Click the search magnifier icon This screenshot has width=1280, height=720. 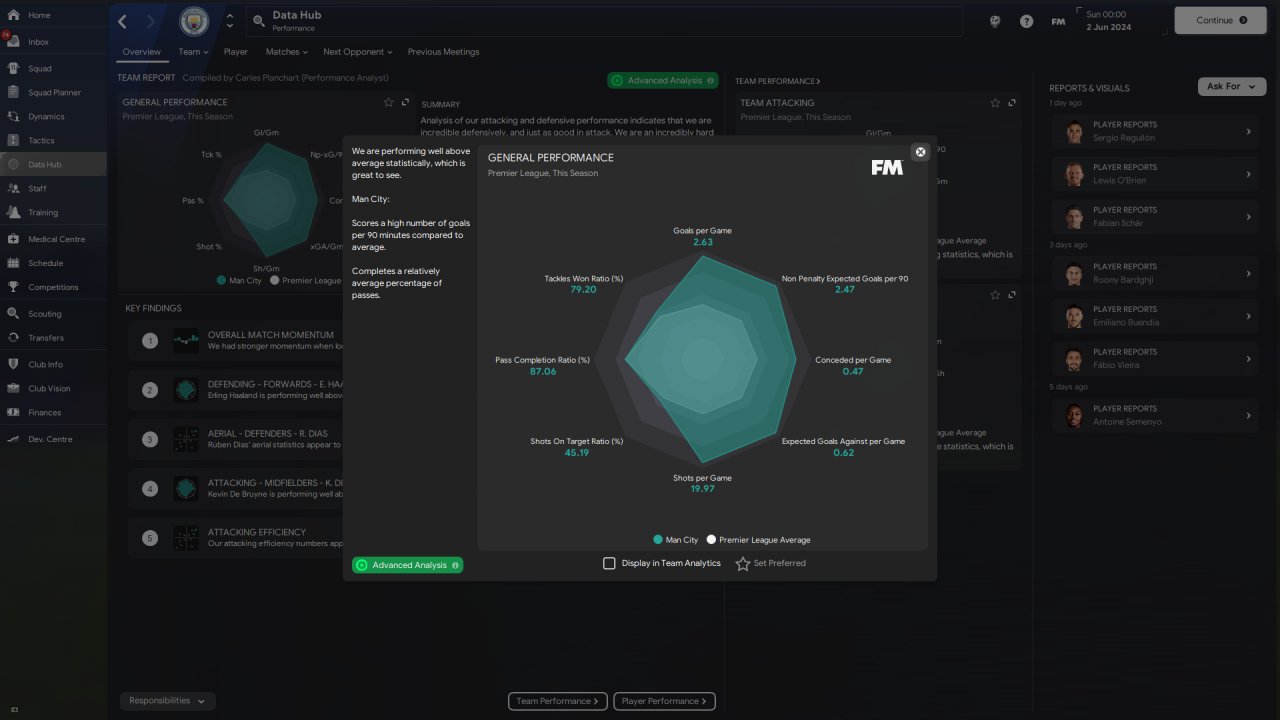click(x=258, y=21)
